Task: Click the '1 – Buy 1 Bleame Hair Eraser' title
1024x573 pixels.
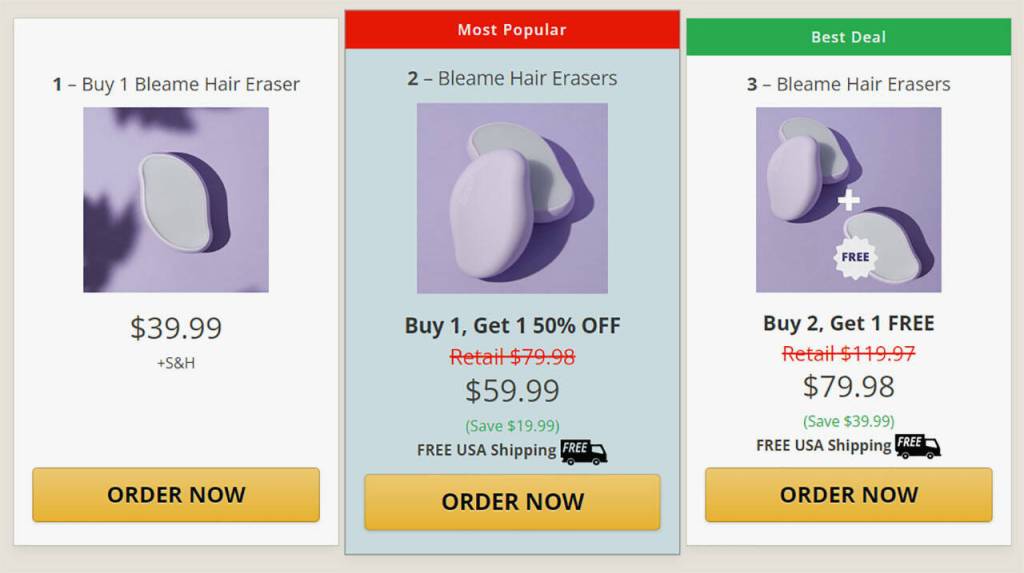Action: click(176, 84)
